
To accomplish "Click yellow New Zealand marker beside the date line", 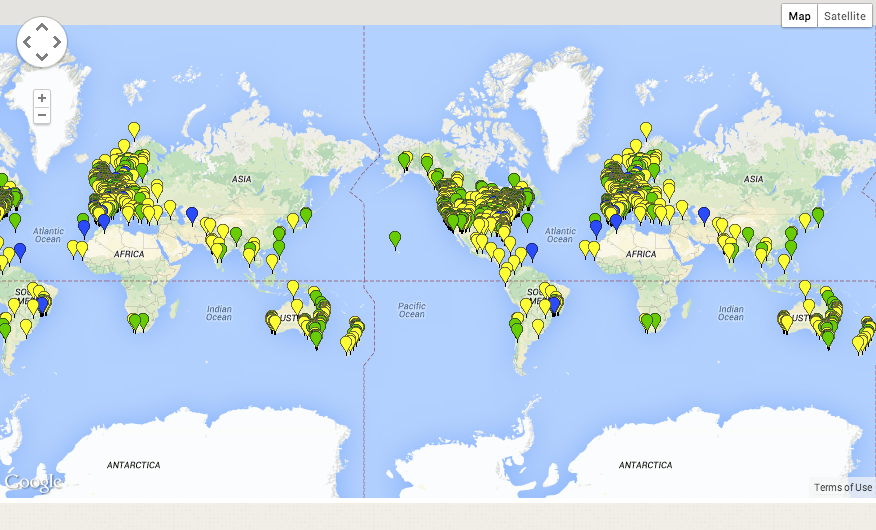I will pyautogui.click(x=347, y=343).
